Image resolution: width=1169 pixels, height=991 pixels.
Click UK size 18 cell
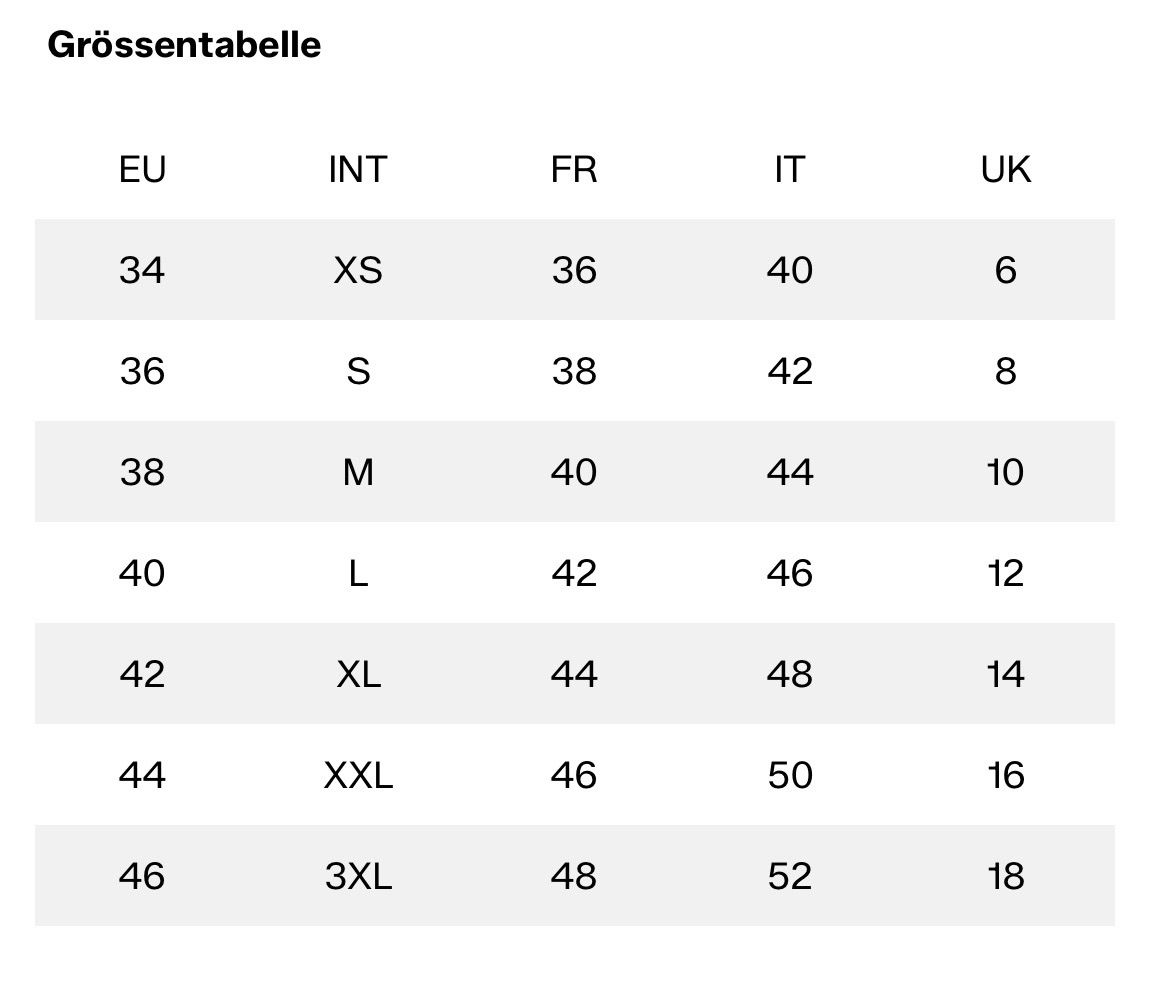pos(1006,876)
